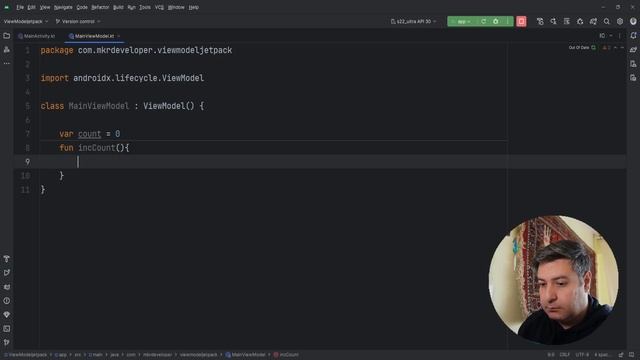Open Gradle panel on right sidebar
This screenshot has height=360, width=640.
633,50
